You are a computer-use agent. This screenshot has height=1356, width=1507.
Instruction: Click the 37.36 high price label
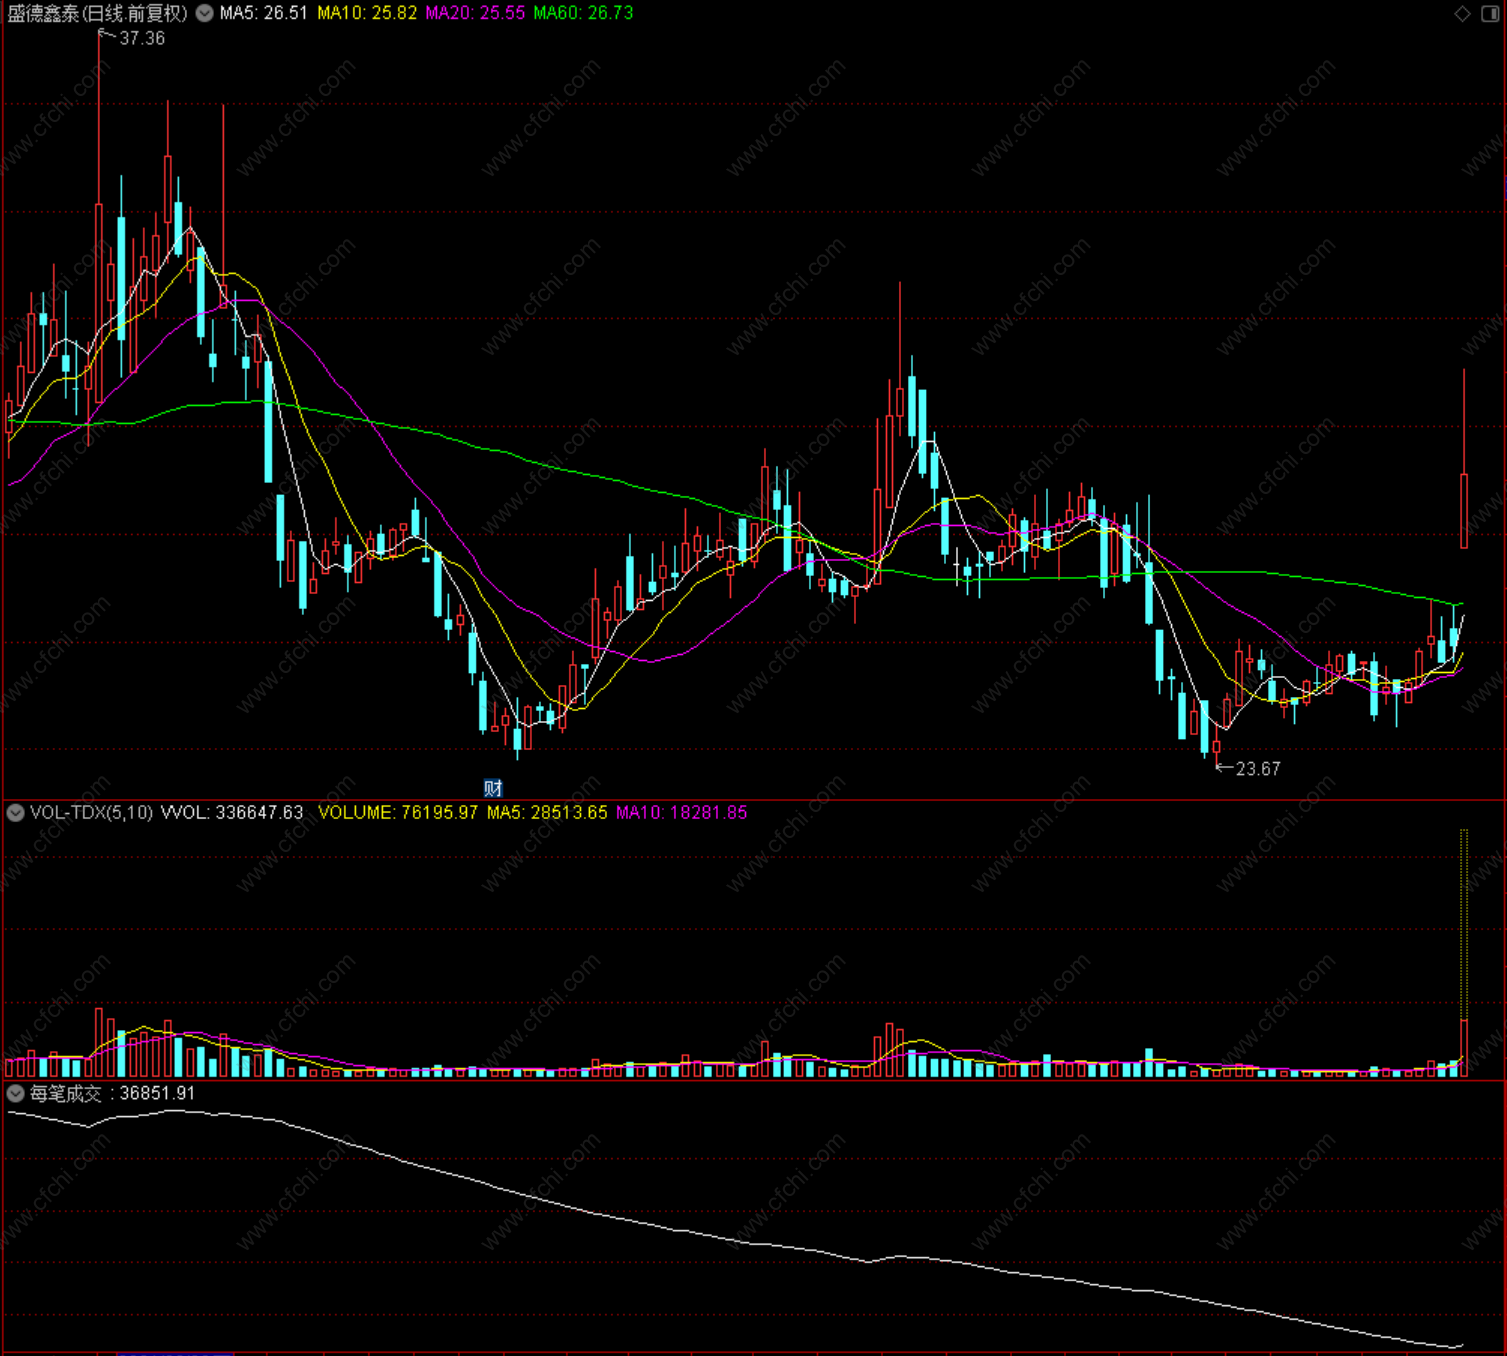pos(142,38)
